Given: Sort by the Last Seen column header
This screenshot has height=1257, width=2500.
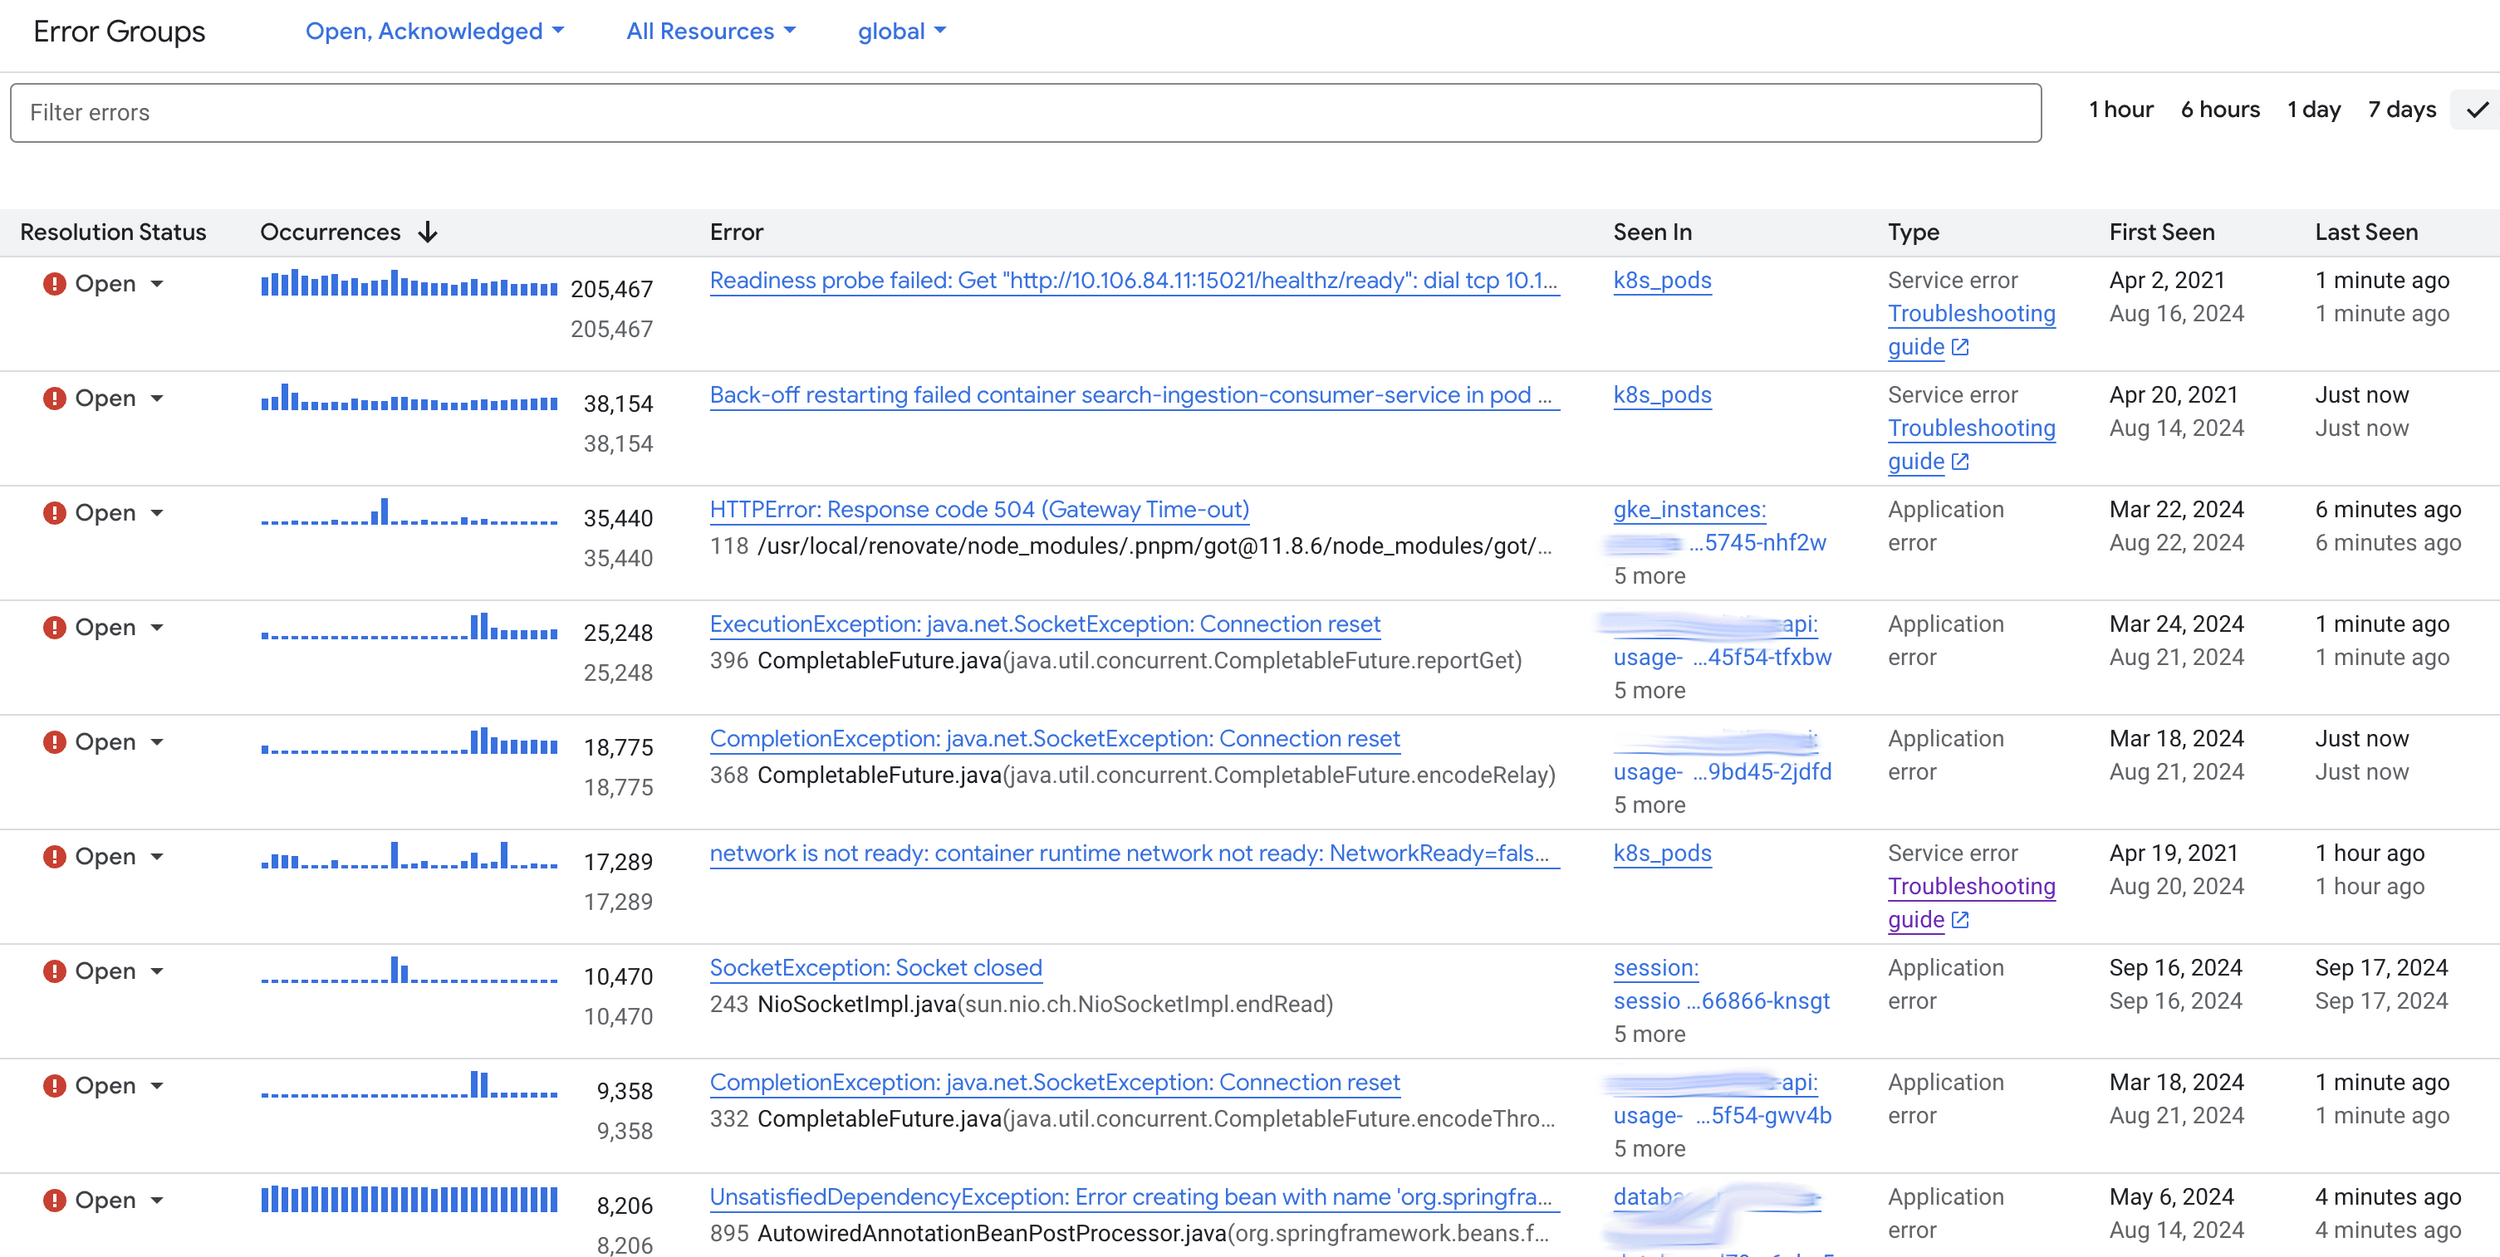Looking at the screenshot, I should point(2365,232).
